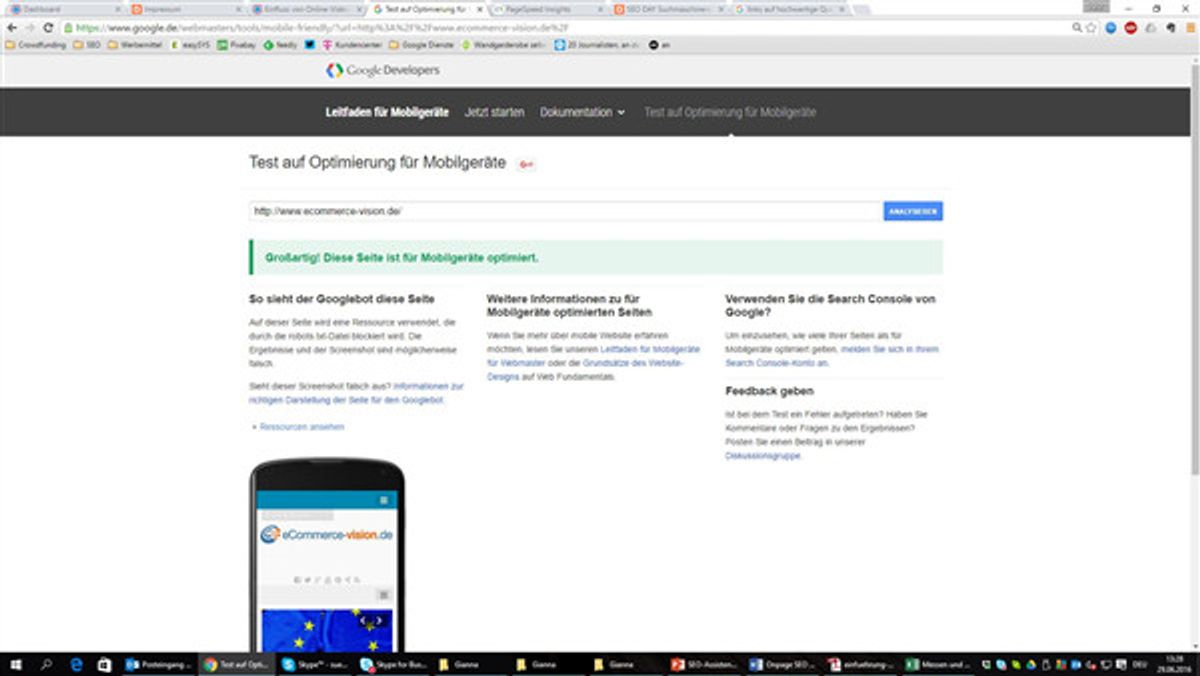Image resolution: width=1200 pixels, height=676 pixels.
Task: Open the PDF einfuehrung taskbar item
Action: (x=860, y=664)
